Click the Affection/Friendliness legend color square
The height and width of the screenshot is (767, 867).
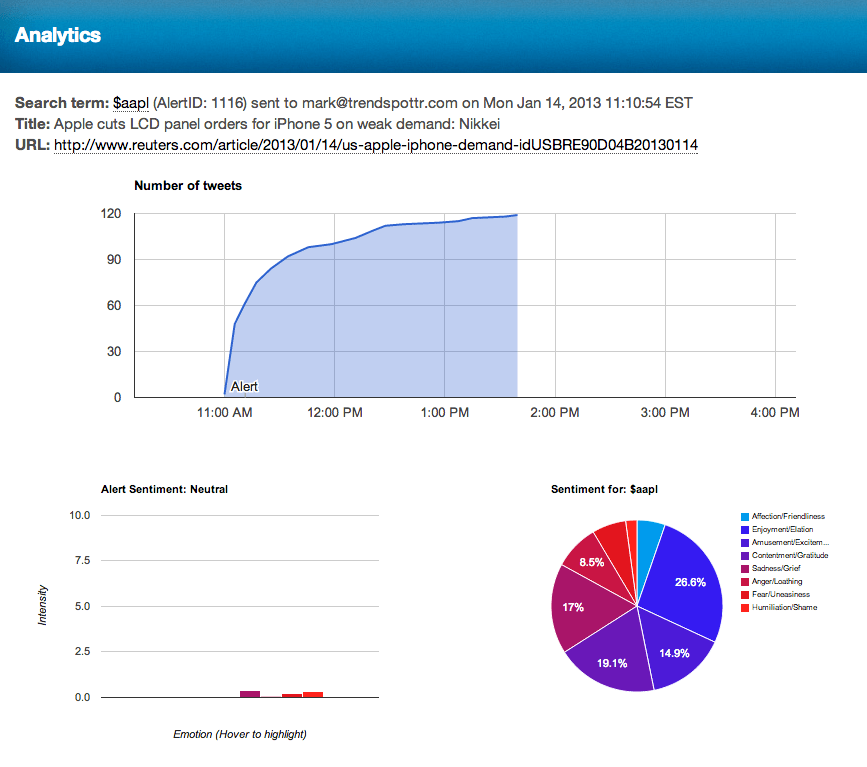[x=744, y=516]
